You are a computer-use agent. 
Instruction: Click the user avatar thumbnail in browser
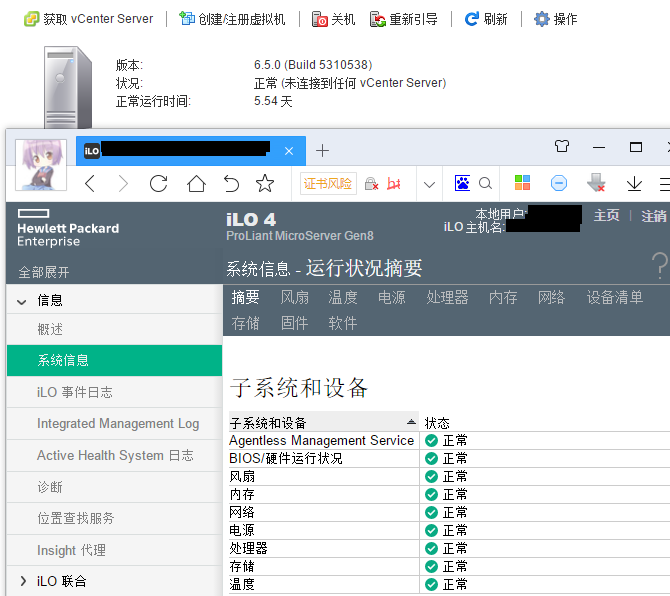[x=41, y=164]
